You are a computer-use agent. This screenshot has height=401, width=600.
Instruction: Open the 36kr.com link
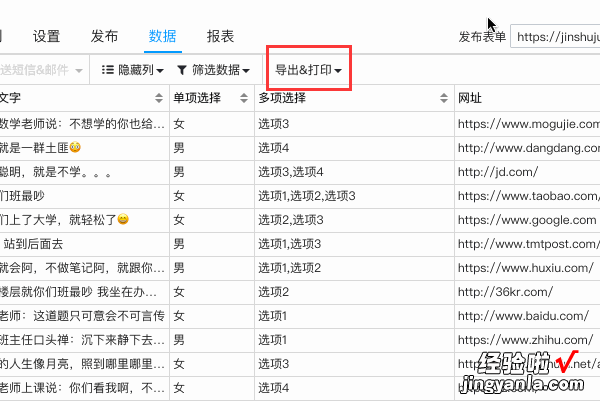[x=505, y=292]
